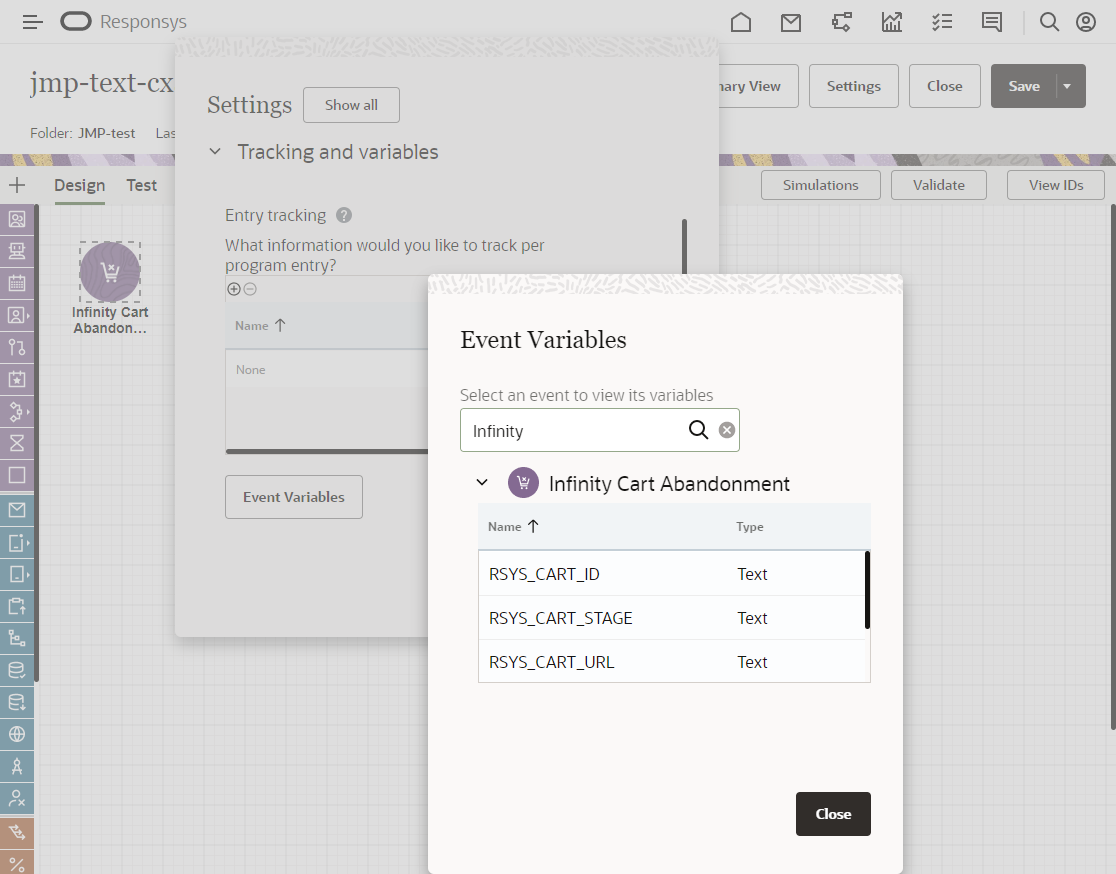
Task: Select the starred calendar event icon
Action: pyautogui.click(x=17, y=379)
